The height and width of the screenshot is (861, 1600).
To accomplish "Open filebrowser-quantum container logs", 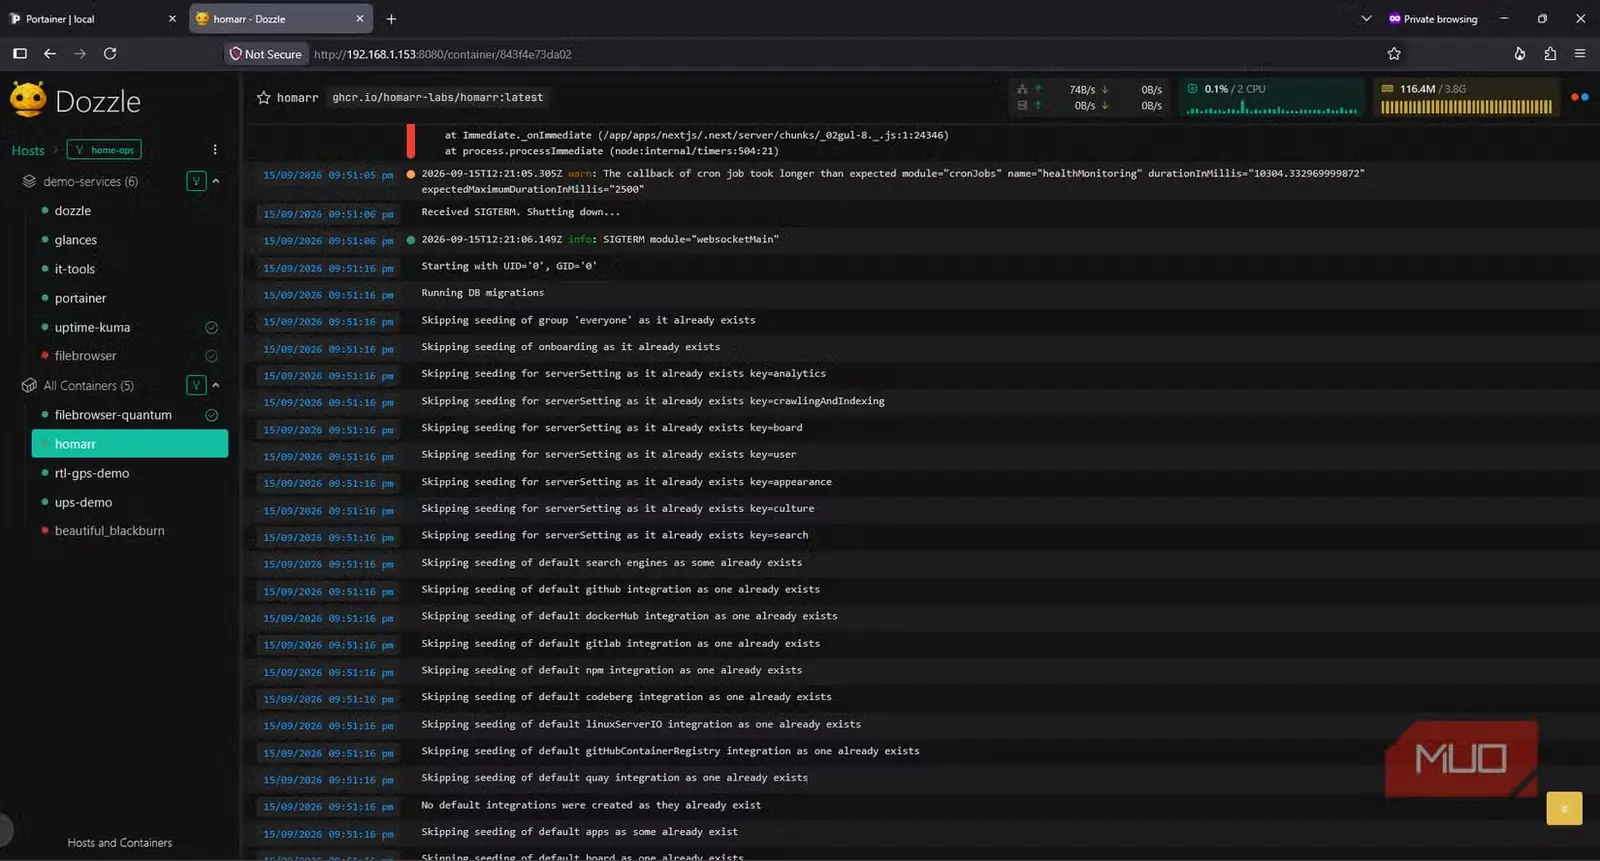I will [x=113, y=415].
